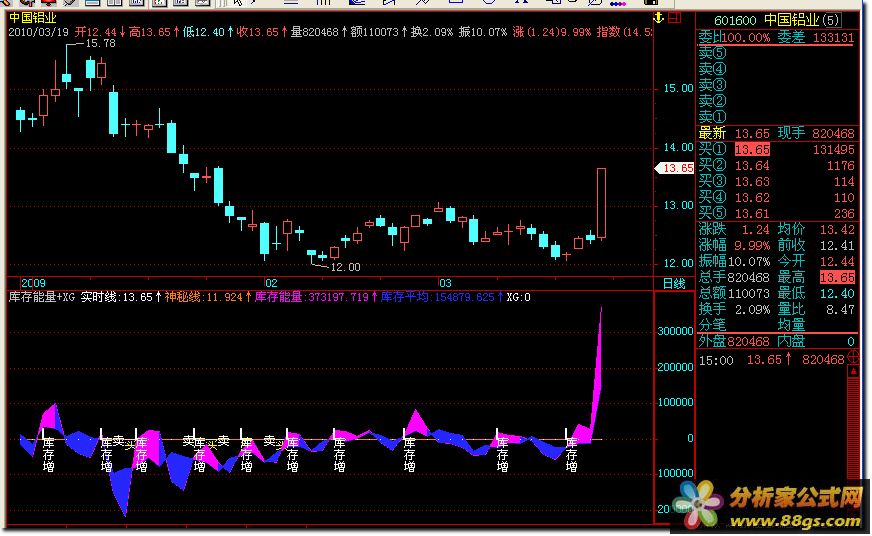Click the 13.65 current price tag on the axis
Screen dimensions: 872x536
point(676,168)
